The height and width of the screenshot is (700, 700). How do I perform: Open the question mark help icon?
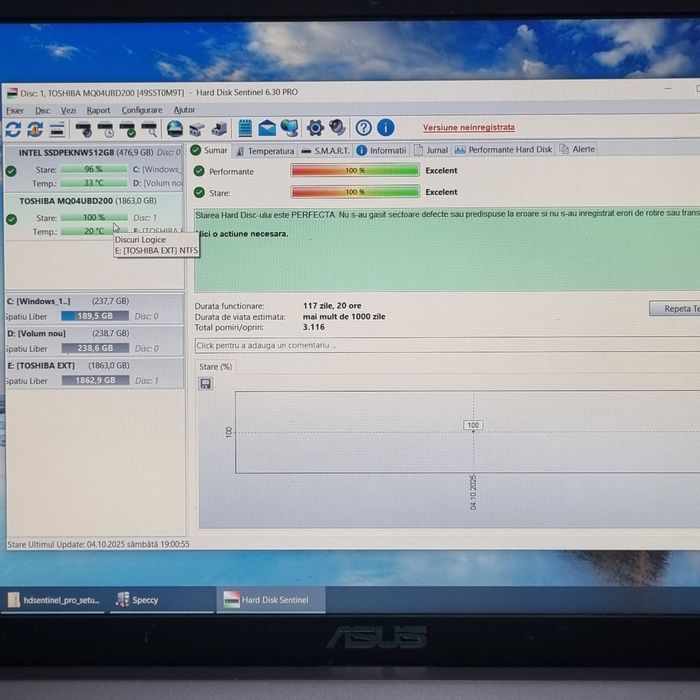(363, 128)
